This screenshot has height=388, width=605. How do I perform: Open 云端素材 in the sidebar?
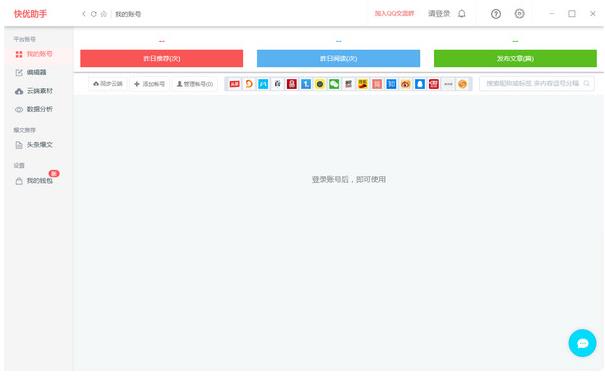[39, 91]
